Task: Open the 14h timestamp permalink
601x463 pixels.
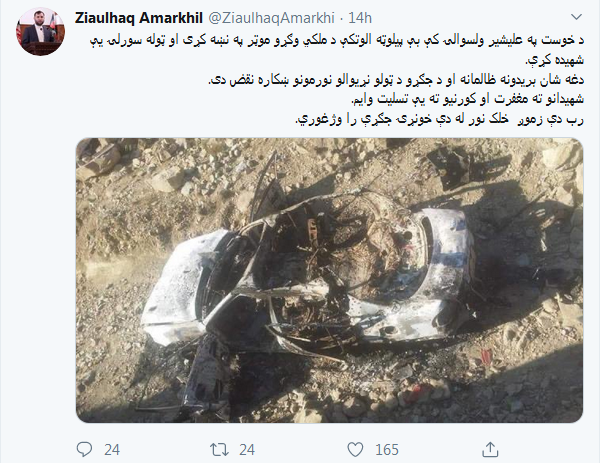Action: [x=360, y=18]
